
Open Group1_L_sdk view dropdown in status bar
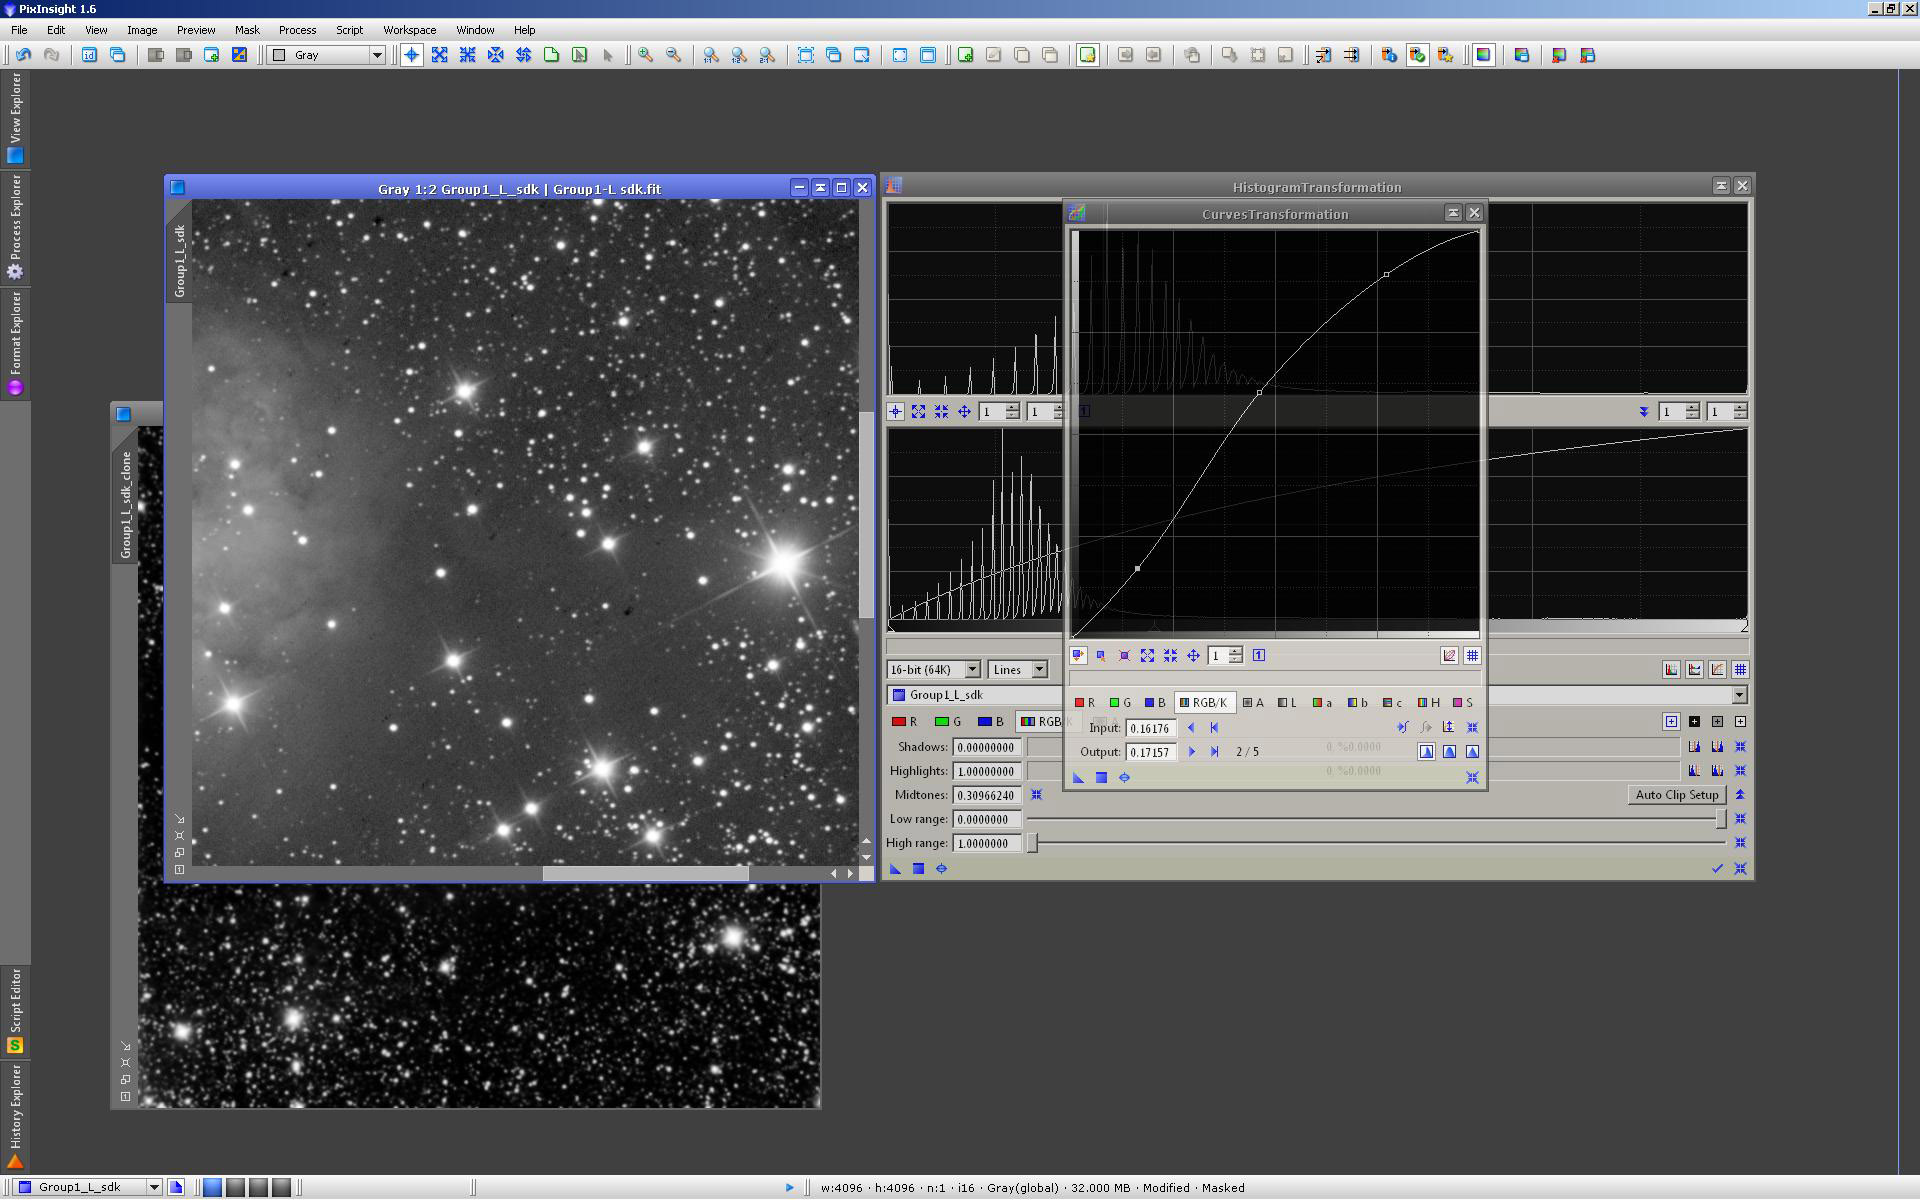87,1188
